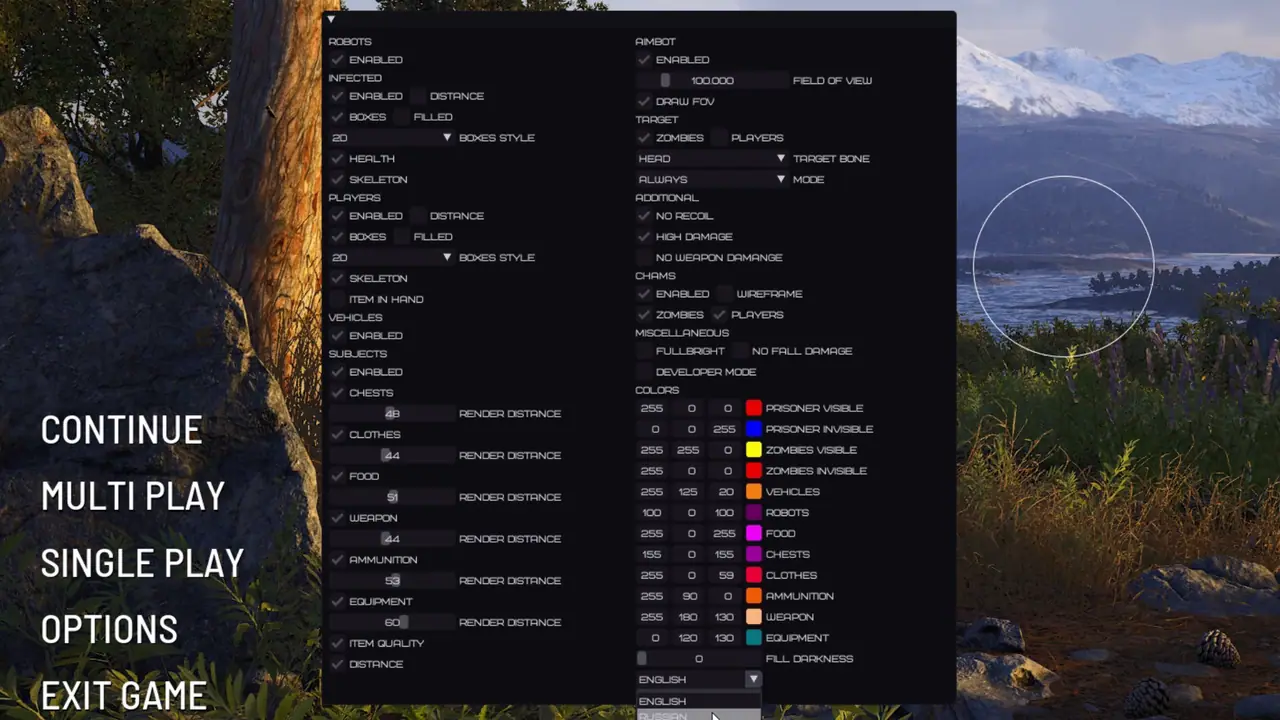Toggle the High Damage option
The image size is (1280, 720).
[x=644, y=237]
